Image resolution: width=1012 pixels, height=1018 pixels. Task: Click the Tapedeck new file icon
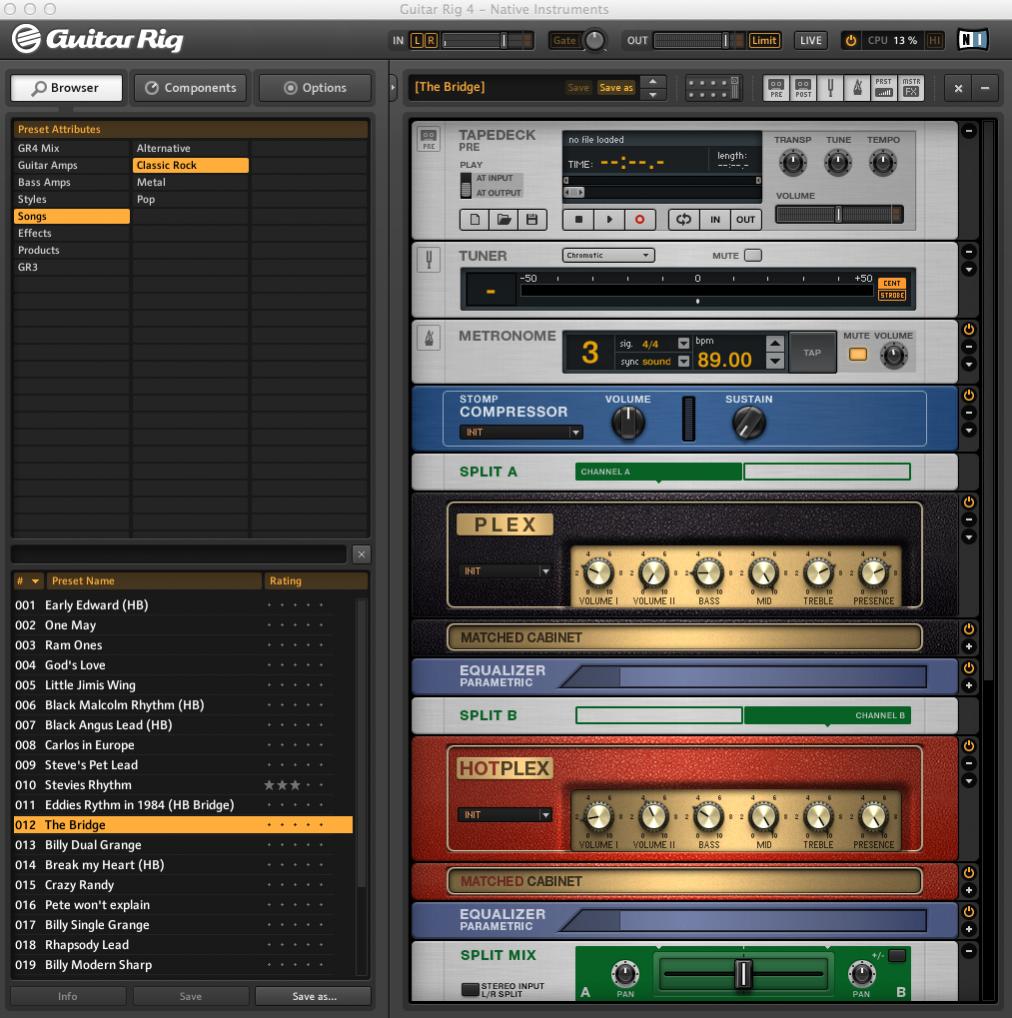click(x=475, y=219)
